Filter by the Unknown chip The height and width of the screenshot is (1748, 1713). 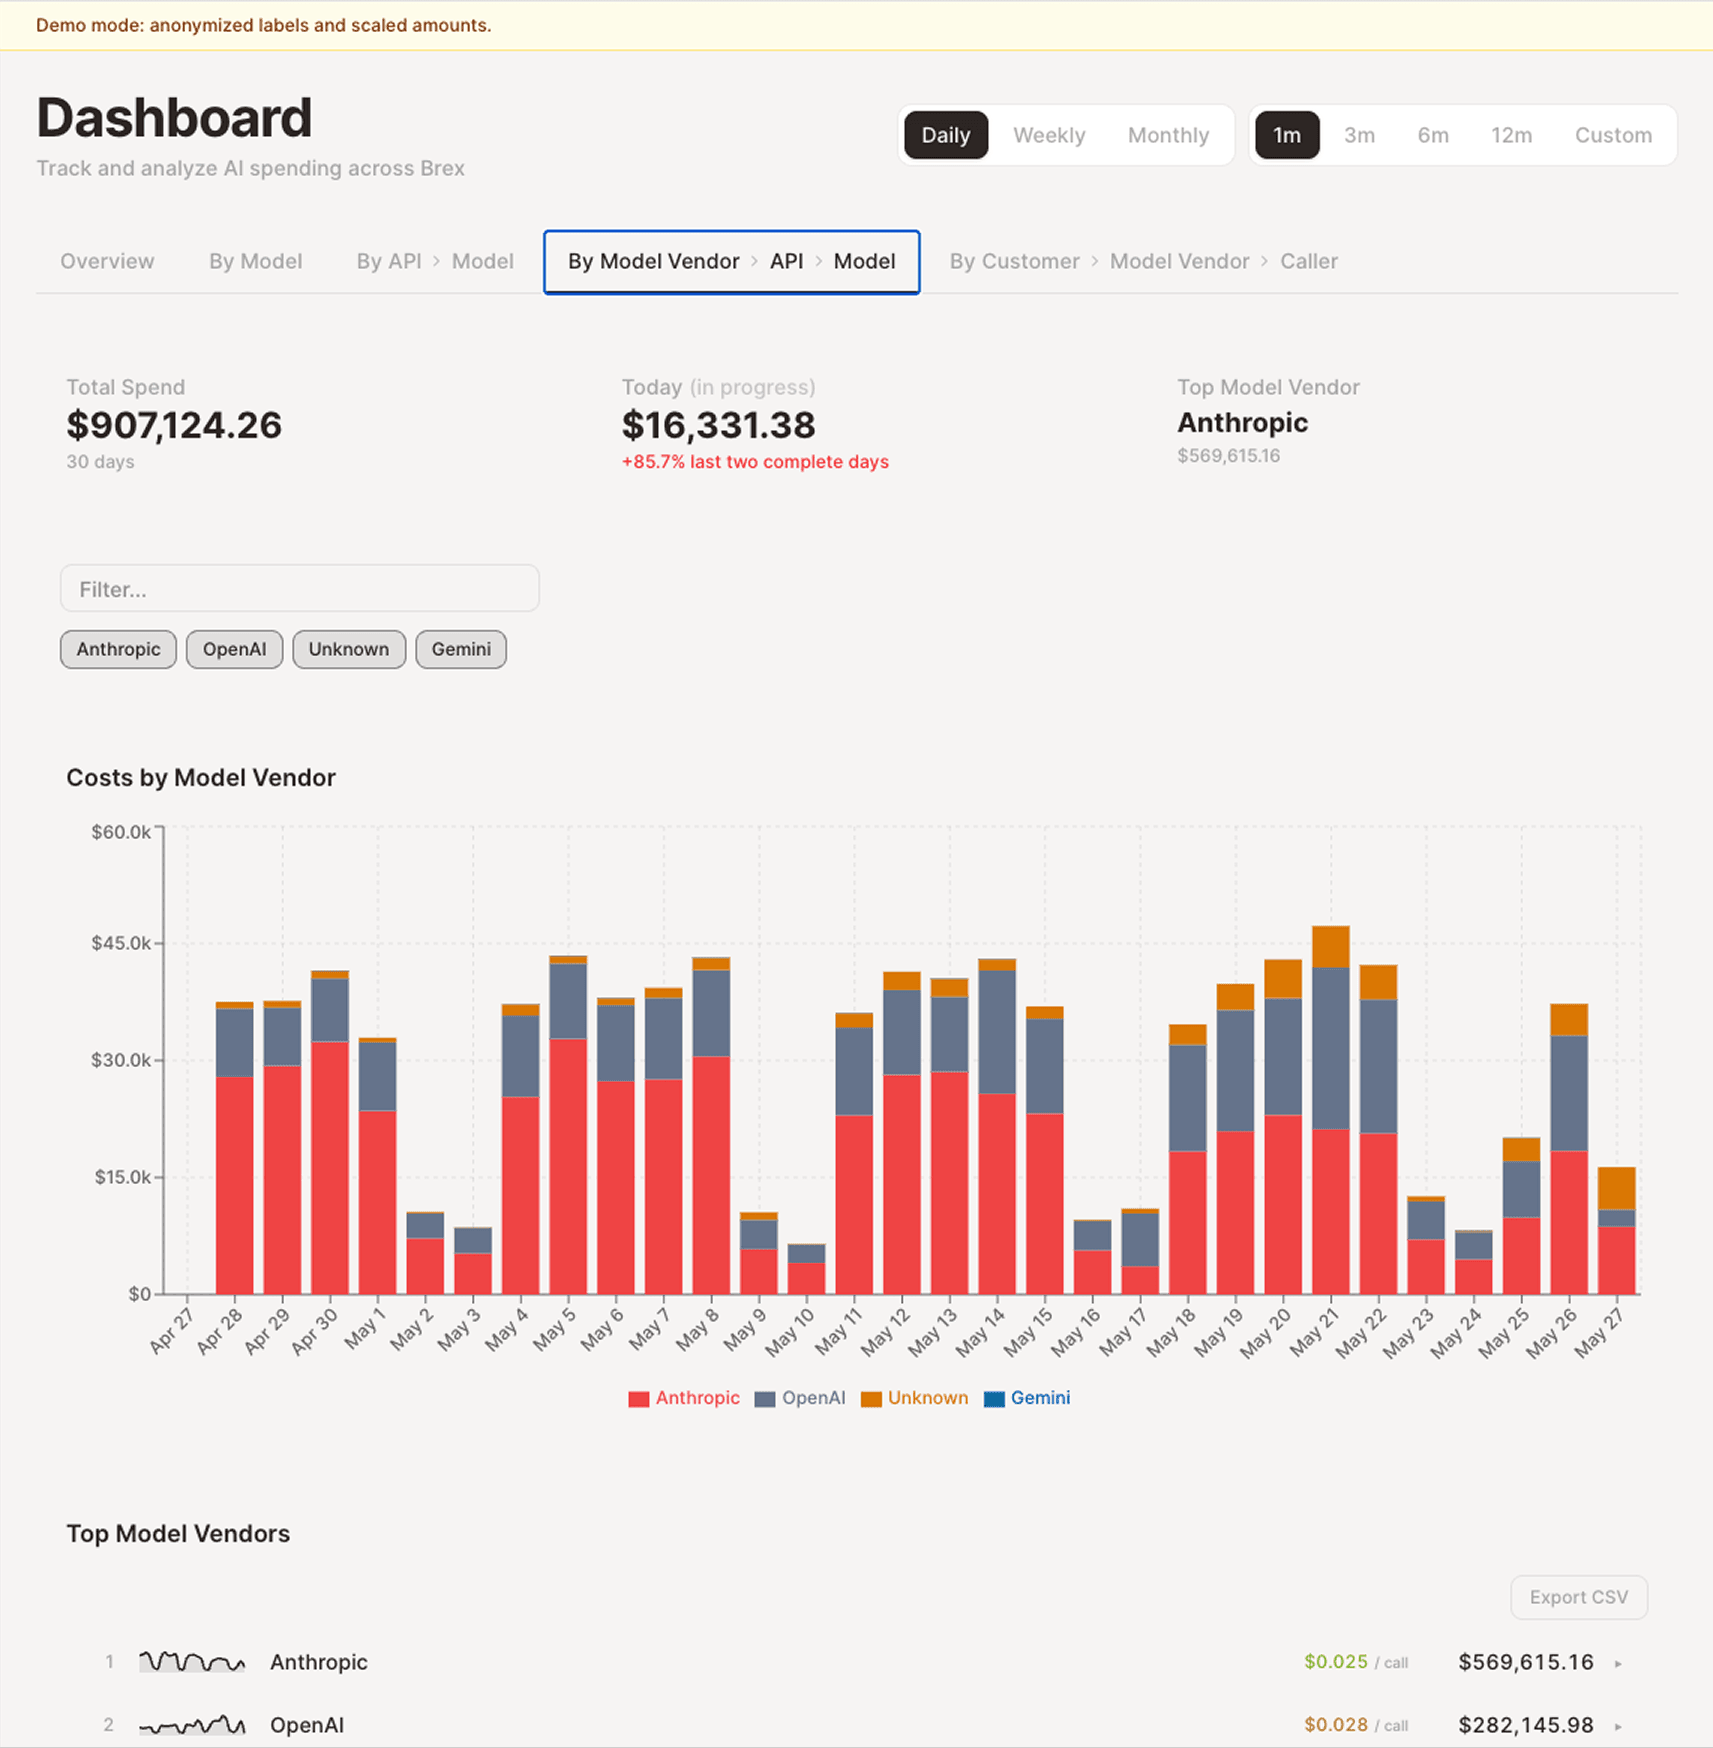coord(348,649)
